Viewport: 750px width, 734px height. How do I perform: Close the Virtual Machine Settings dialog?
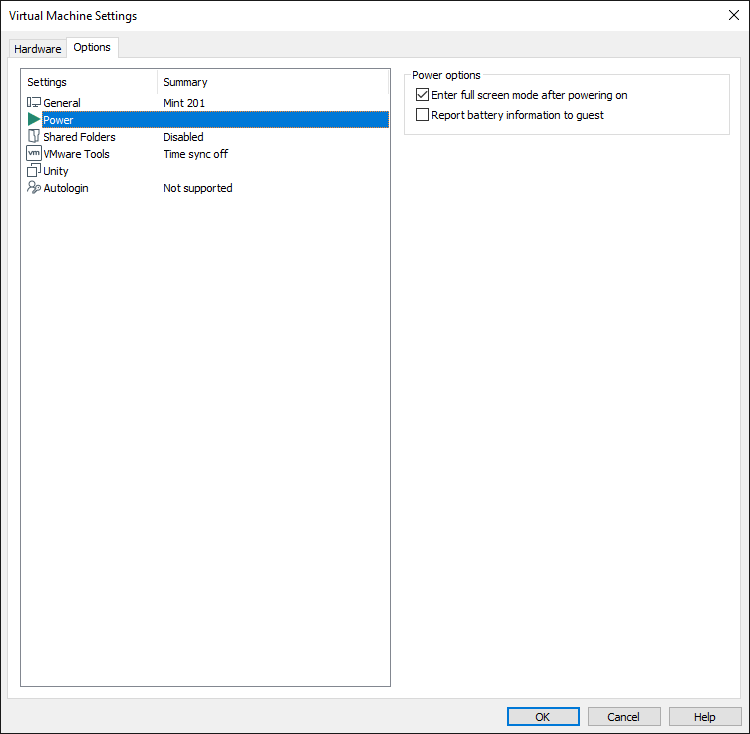point(733,15)
